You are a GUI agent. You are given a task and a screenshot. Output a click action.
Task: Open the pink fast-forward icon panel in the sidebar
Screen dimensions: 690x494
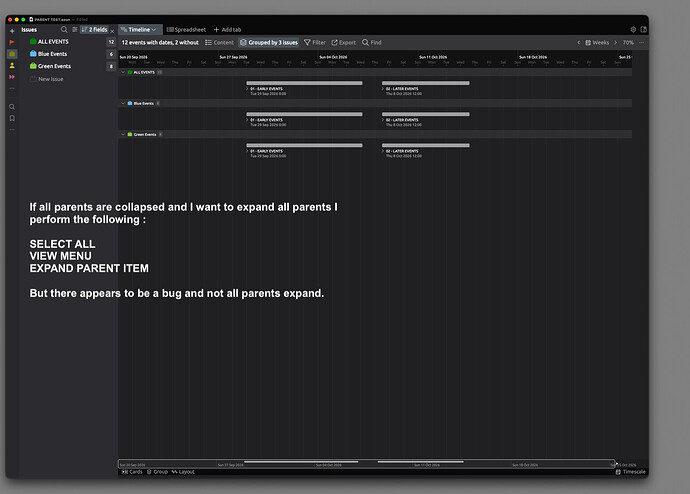pos(12,77)
